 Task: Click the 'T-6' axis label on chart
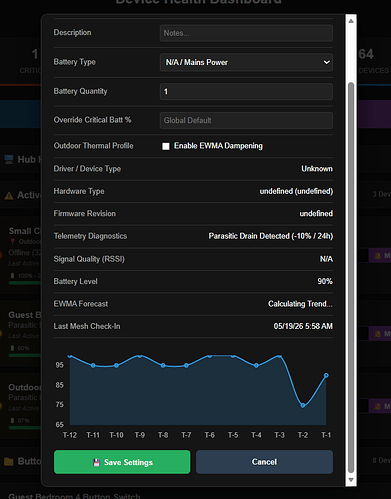point(210,435)
